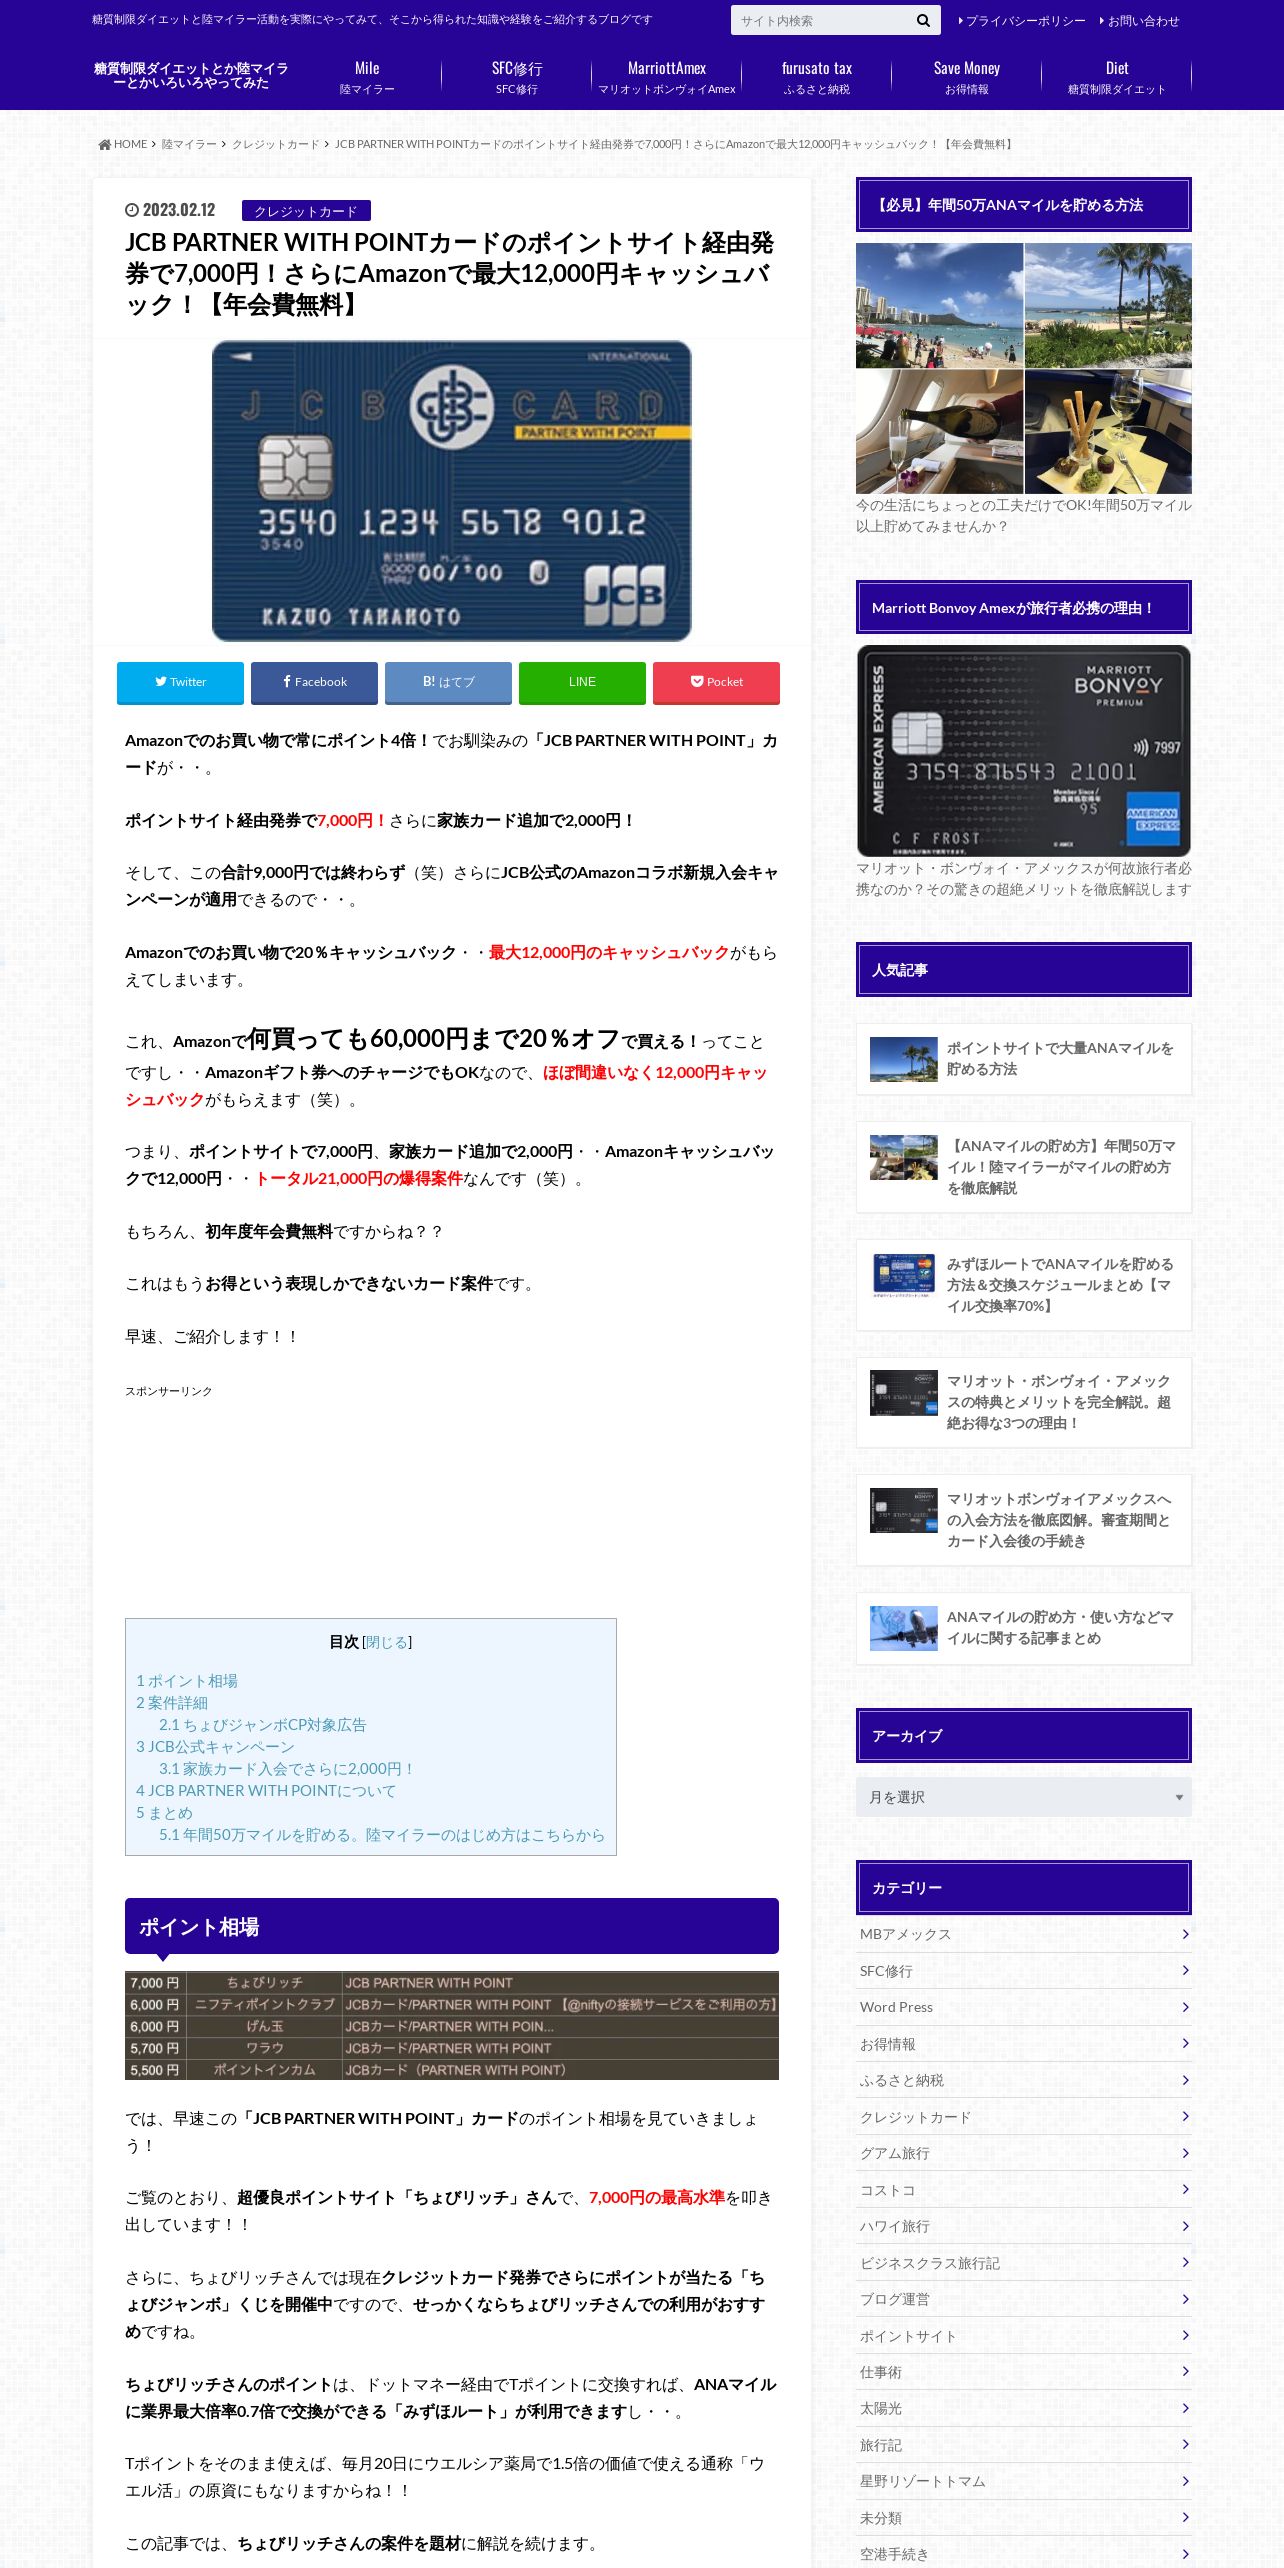Open the Word Press category

click(1024, 2007)
